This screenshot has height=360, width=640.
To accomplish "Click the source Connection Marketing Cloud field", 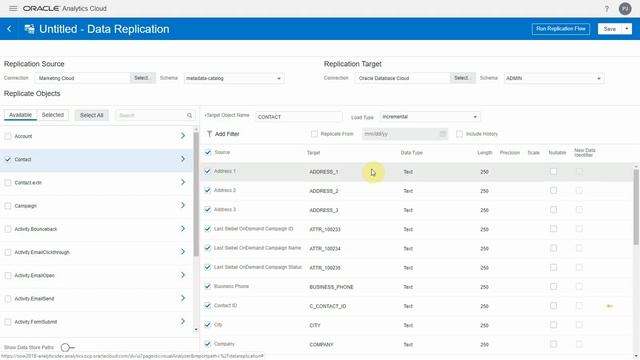I will (82, 78).
